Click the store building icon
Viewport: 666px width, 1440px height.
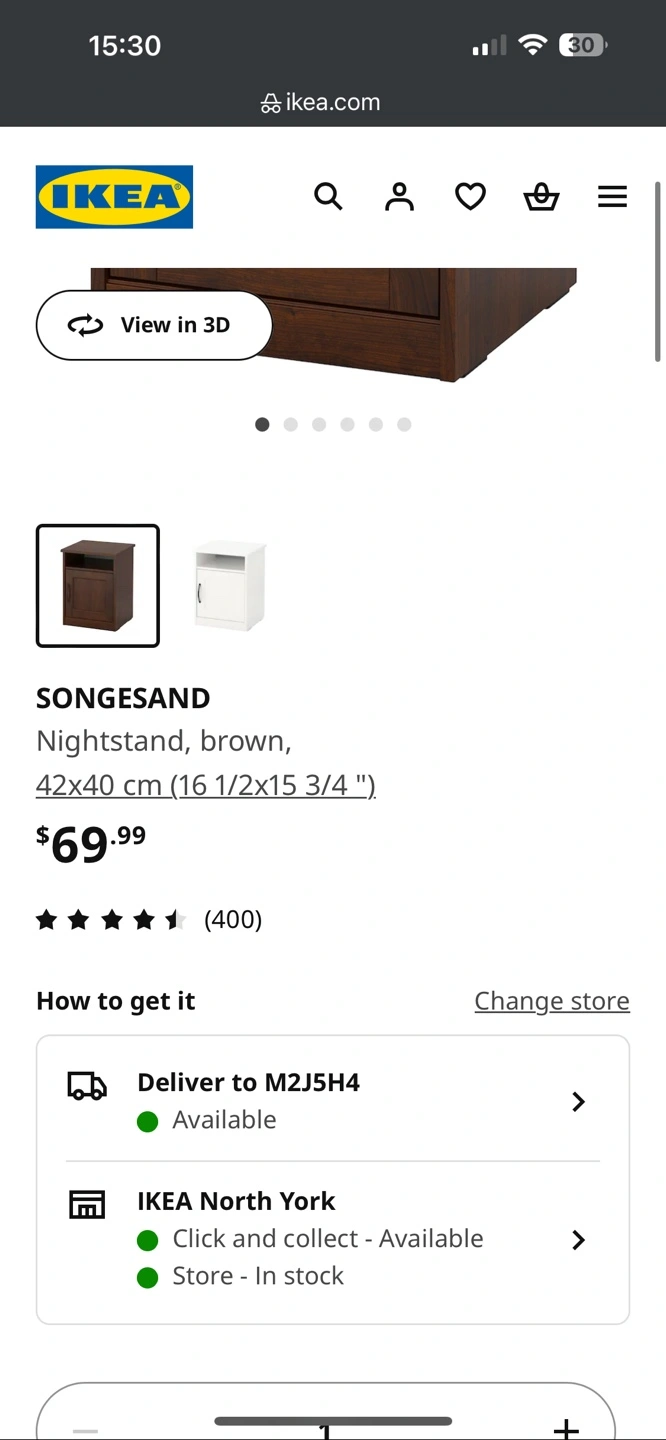coord(87,1204)
